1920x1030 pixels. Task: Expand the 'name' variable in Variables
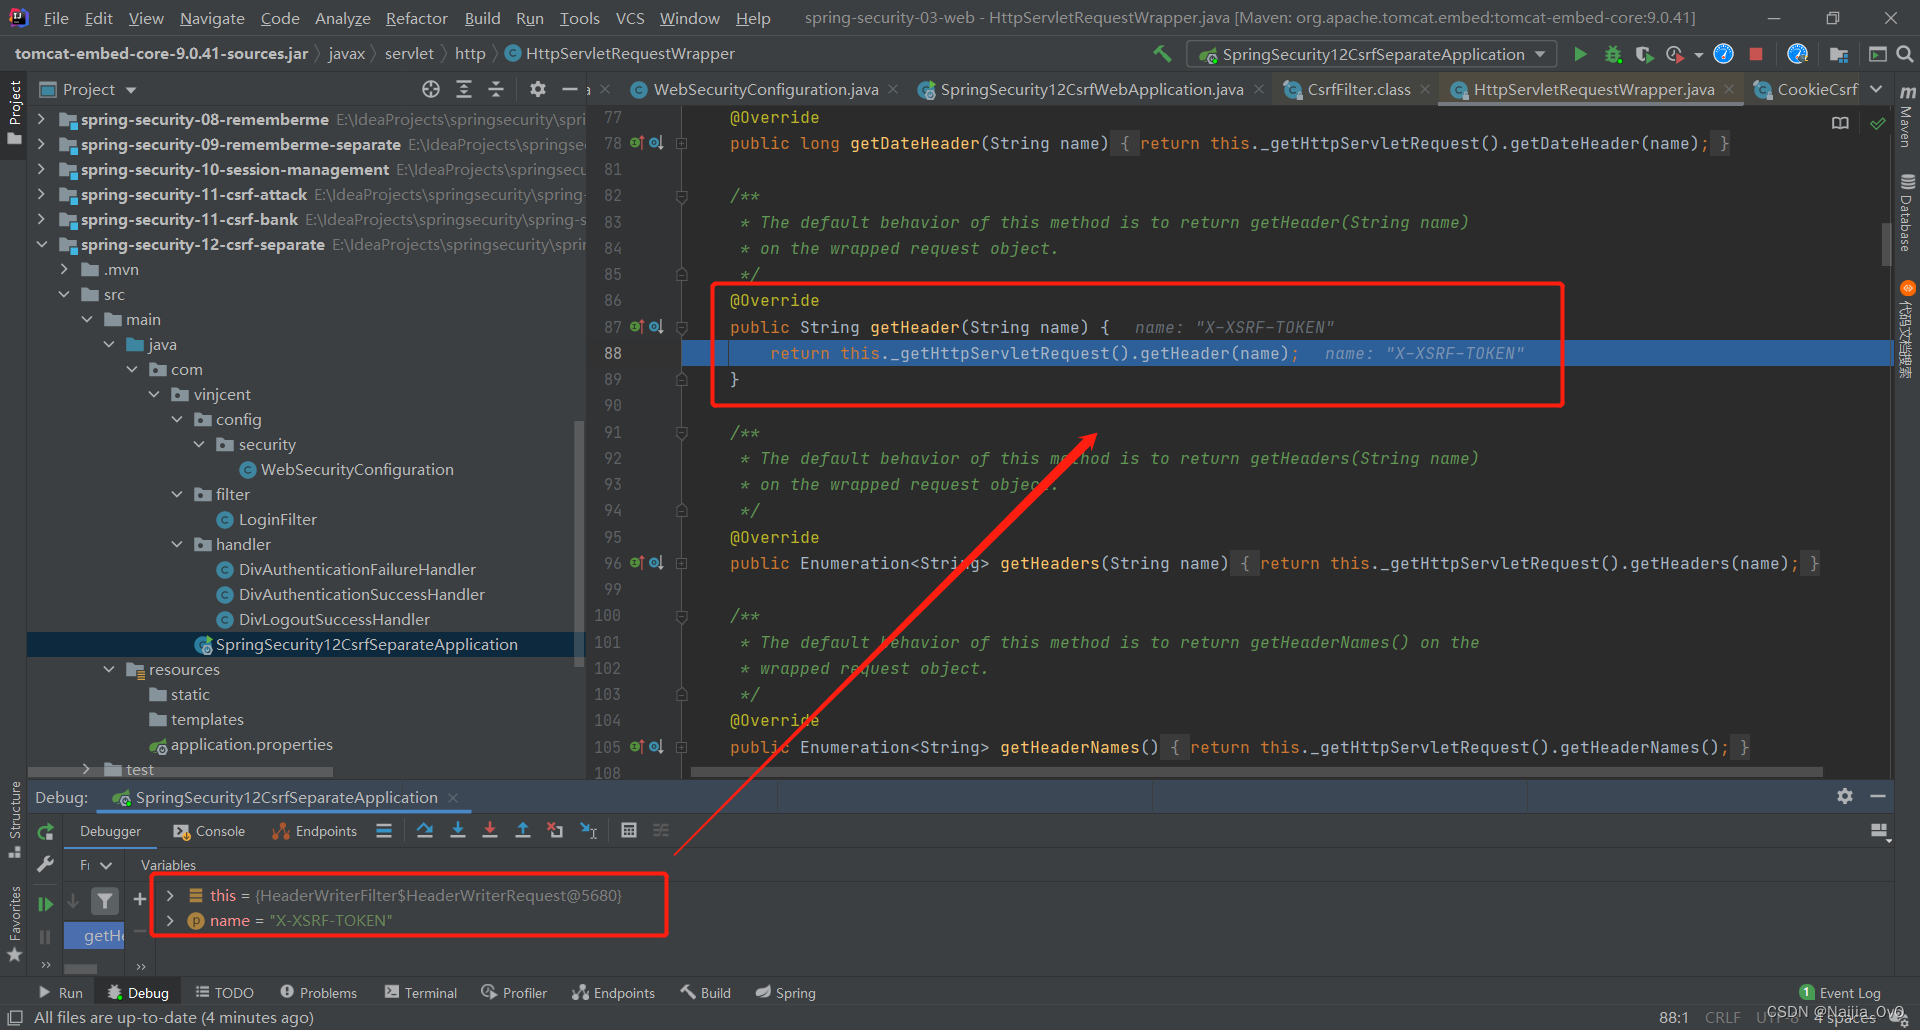point(170,920)
